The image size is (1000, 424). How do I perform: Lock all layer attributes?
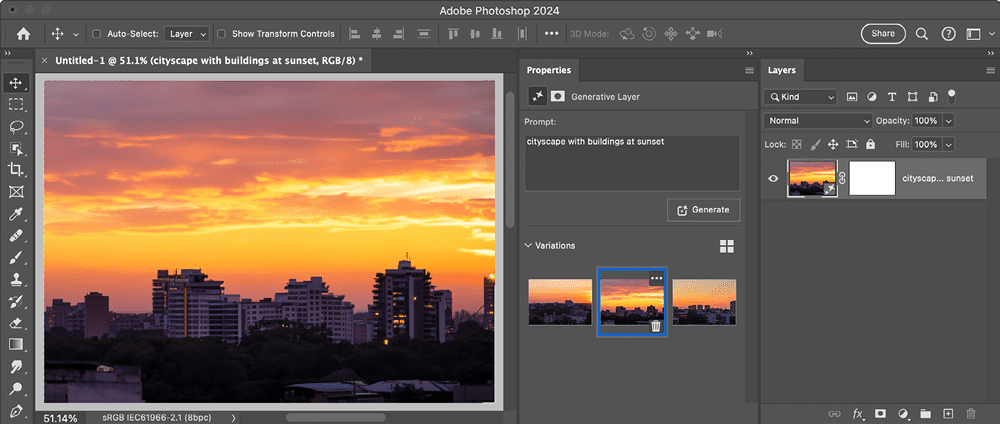point(871,145)
